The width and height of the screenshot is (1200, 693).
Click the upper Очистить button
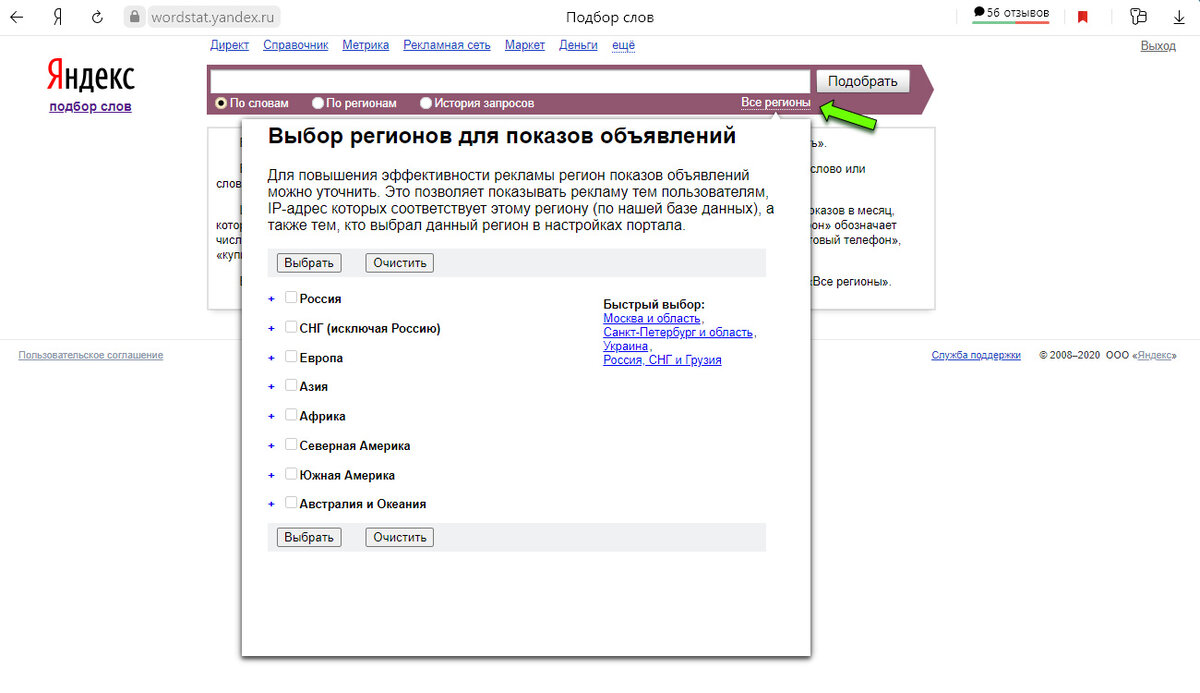click(x=400, y=263)
